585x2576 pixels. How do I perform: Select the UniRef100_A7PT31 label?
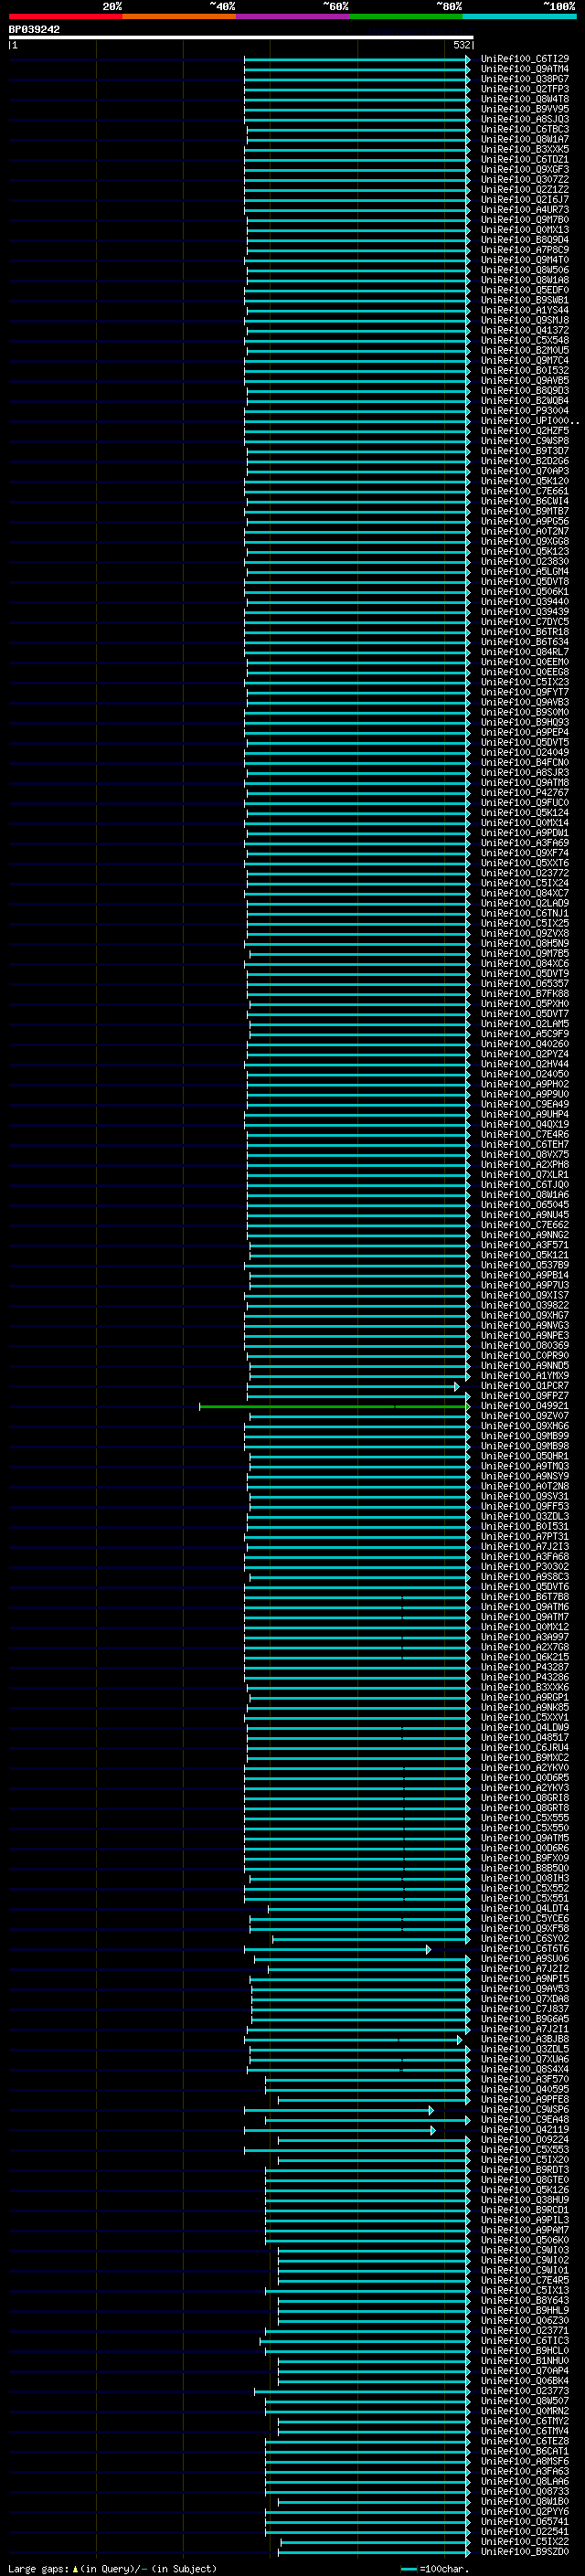coord(524,1536)
